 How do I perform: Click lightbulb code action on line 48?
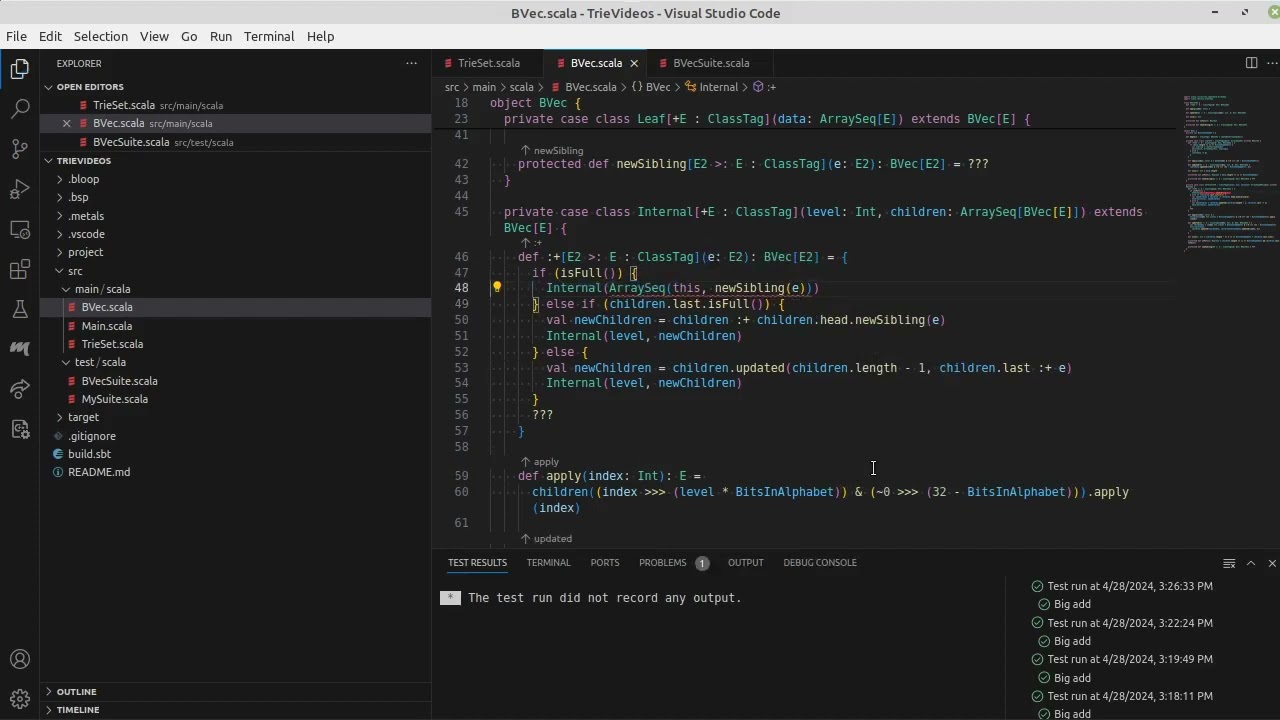point(497,288)
